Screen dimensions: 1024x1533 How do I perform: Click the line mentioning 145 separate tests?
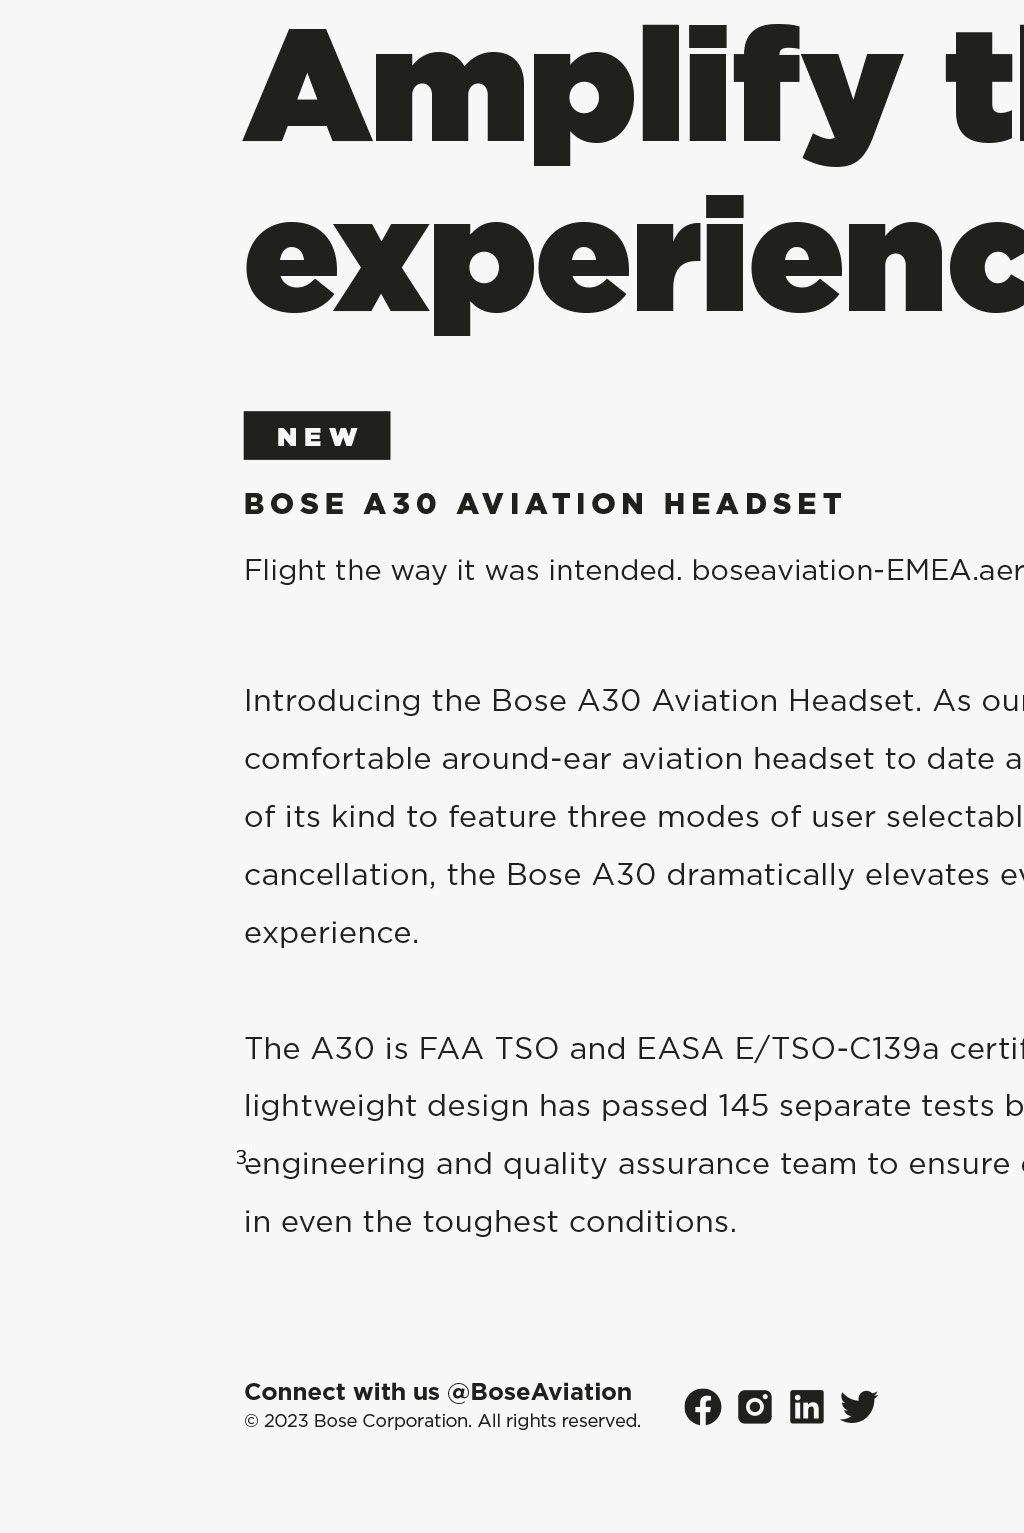coord(633,1106)
